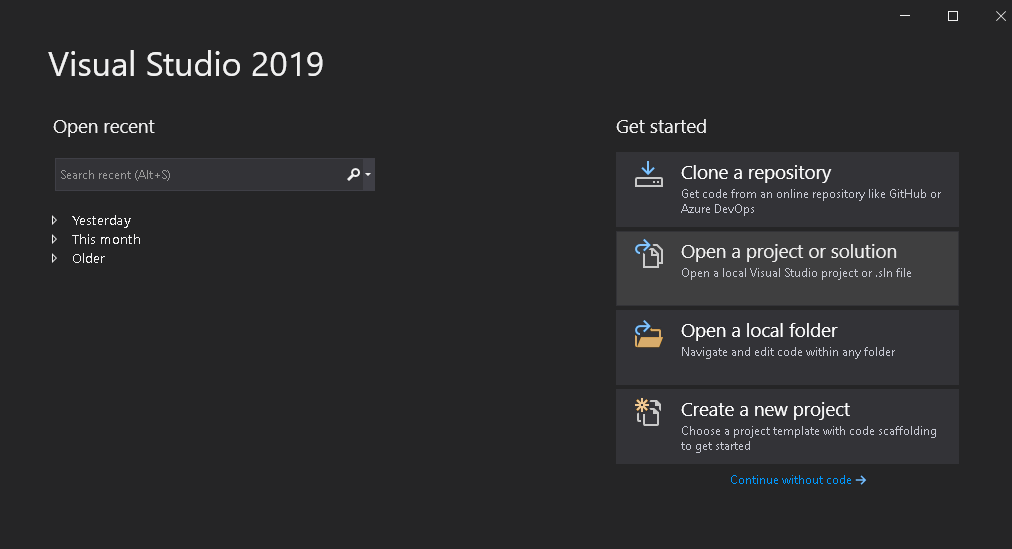Click the Clone a repository download icon

pyautogui.click(x=649, y=175)
